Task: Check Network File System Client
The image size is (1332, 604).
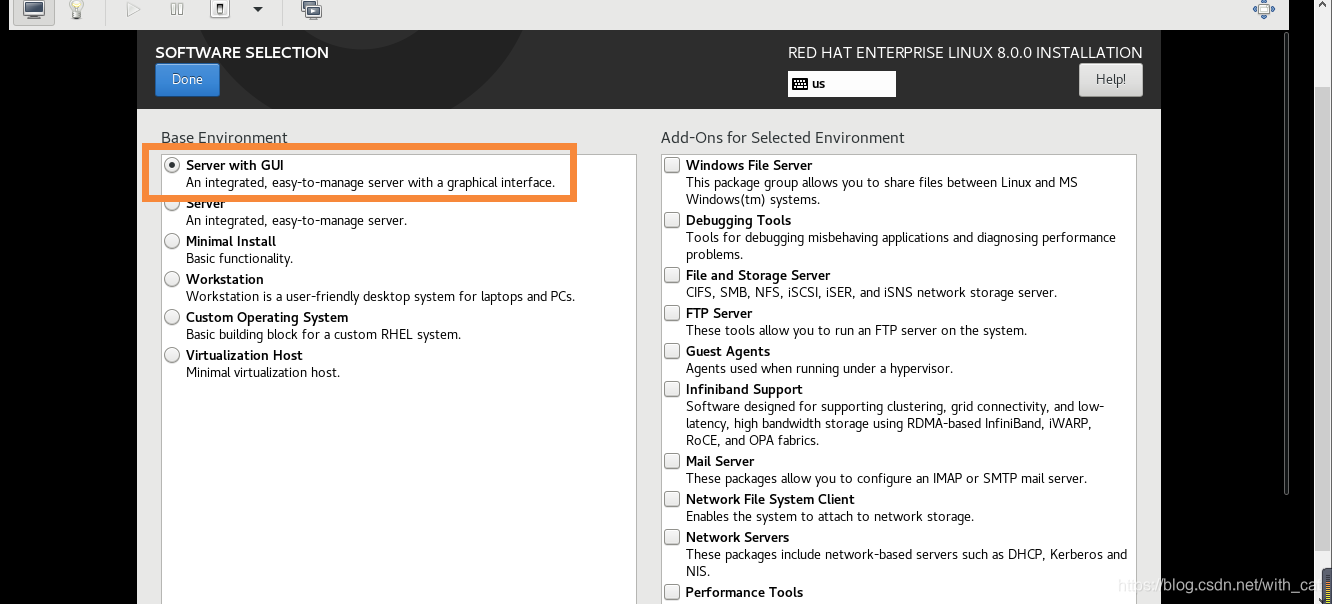Action: 673,499
